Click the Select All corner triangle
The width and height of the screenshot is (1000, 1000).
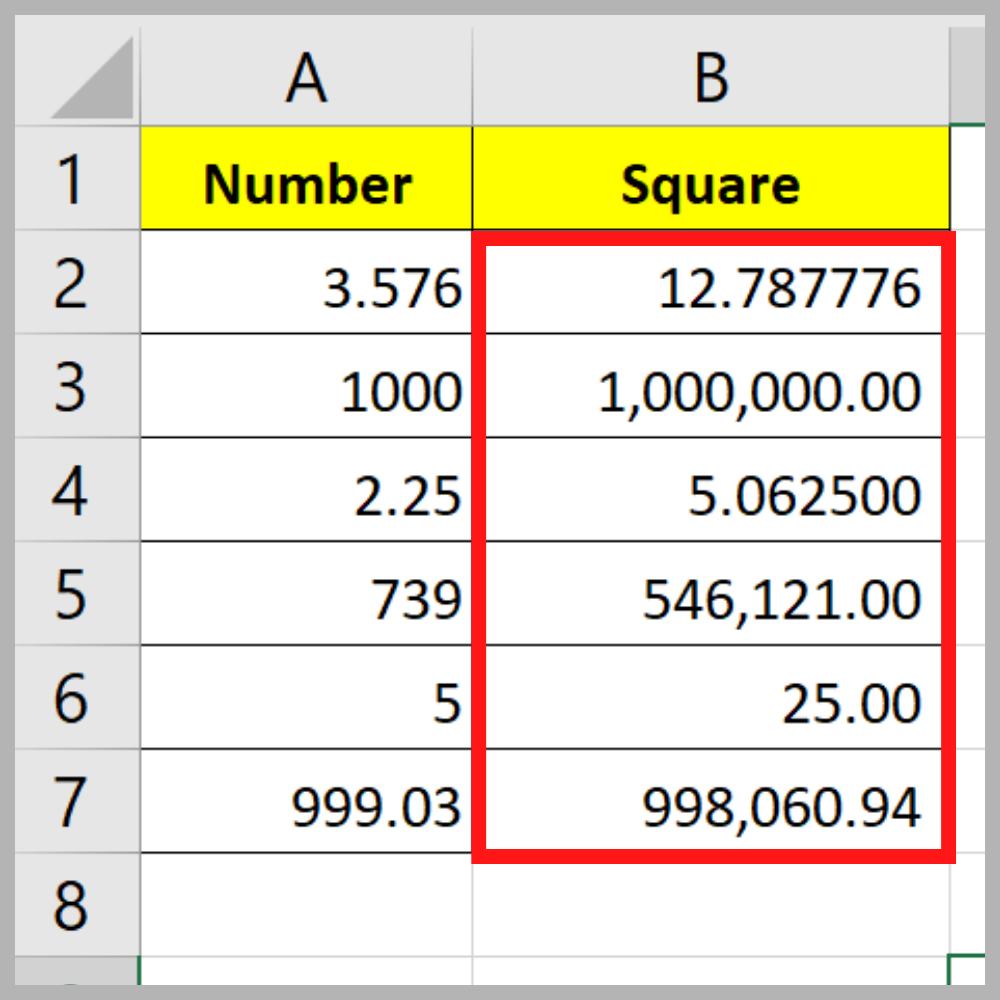(92, 78)
